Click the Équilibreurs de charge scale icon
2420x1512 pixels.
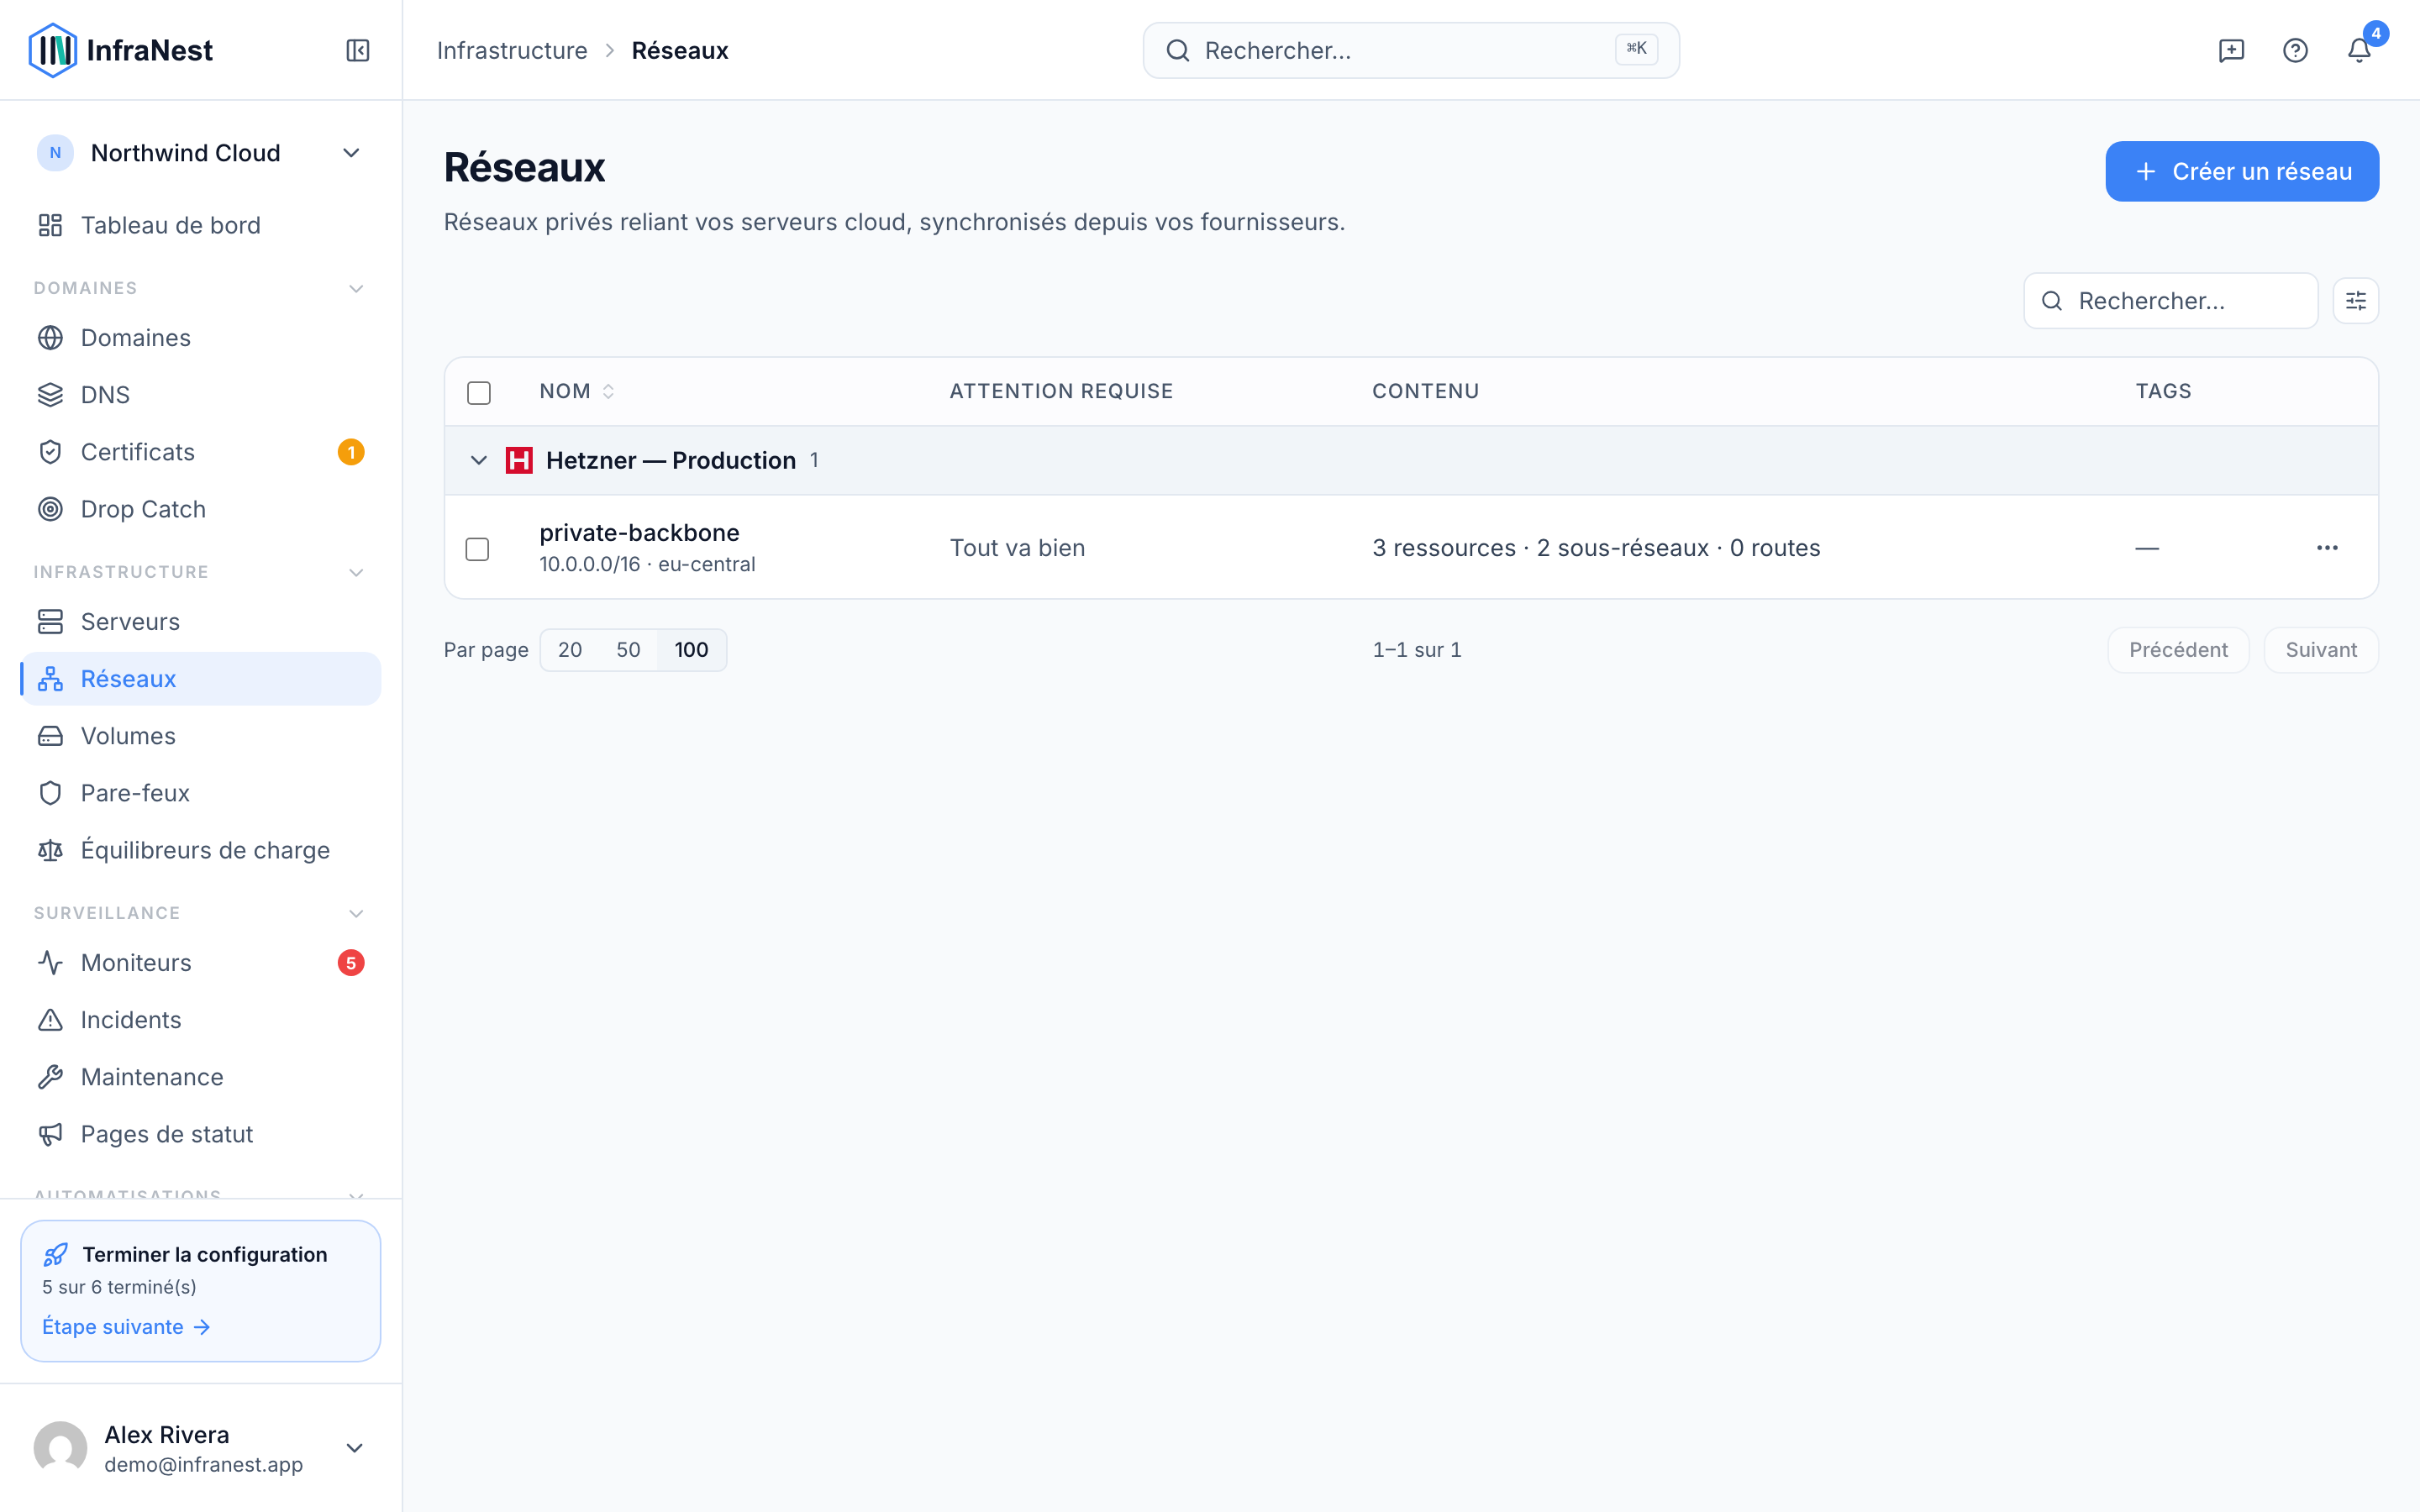(50, 850)
